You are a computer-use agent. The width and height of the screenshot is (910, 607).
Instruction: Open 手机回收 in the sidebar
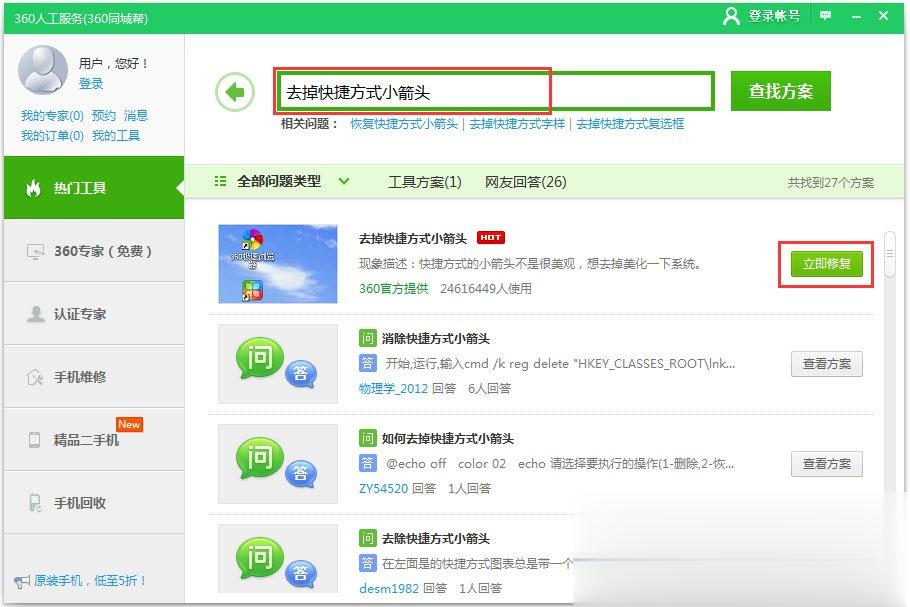pyautogui.click(x=94, y=503)
